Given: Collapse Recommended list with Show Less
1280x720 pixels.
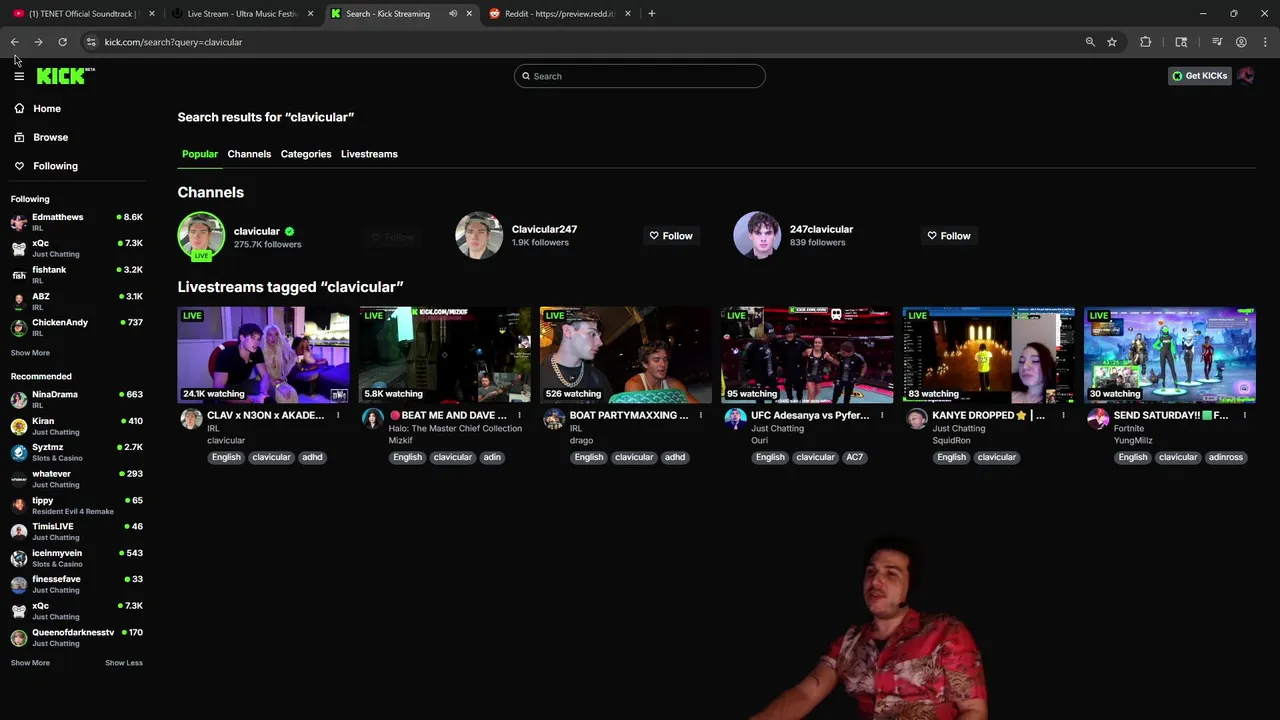Looking at the screenshot, I should [x=124, y=663].
